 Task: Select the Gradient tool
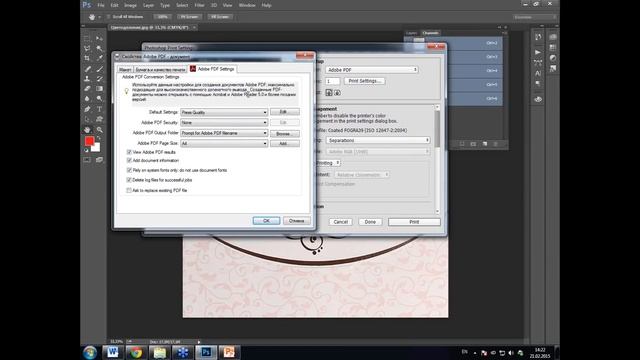coord(99,89)
